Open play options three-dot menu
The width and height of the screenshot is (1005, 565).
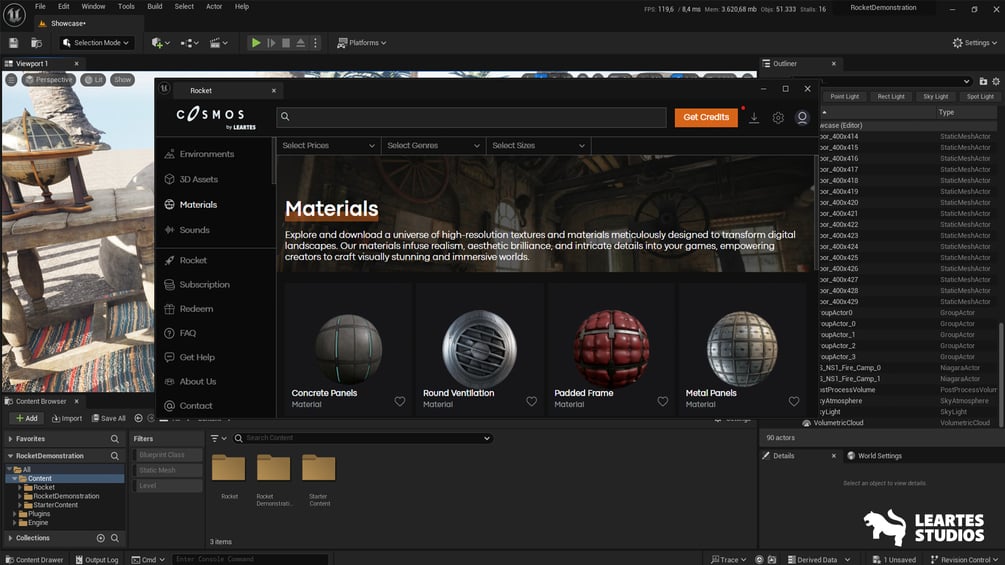pos(315,43)
